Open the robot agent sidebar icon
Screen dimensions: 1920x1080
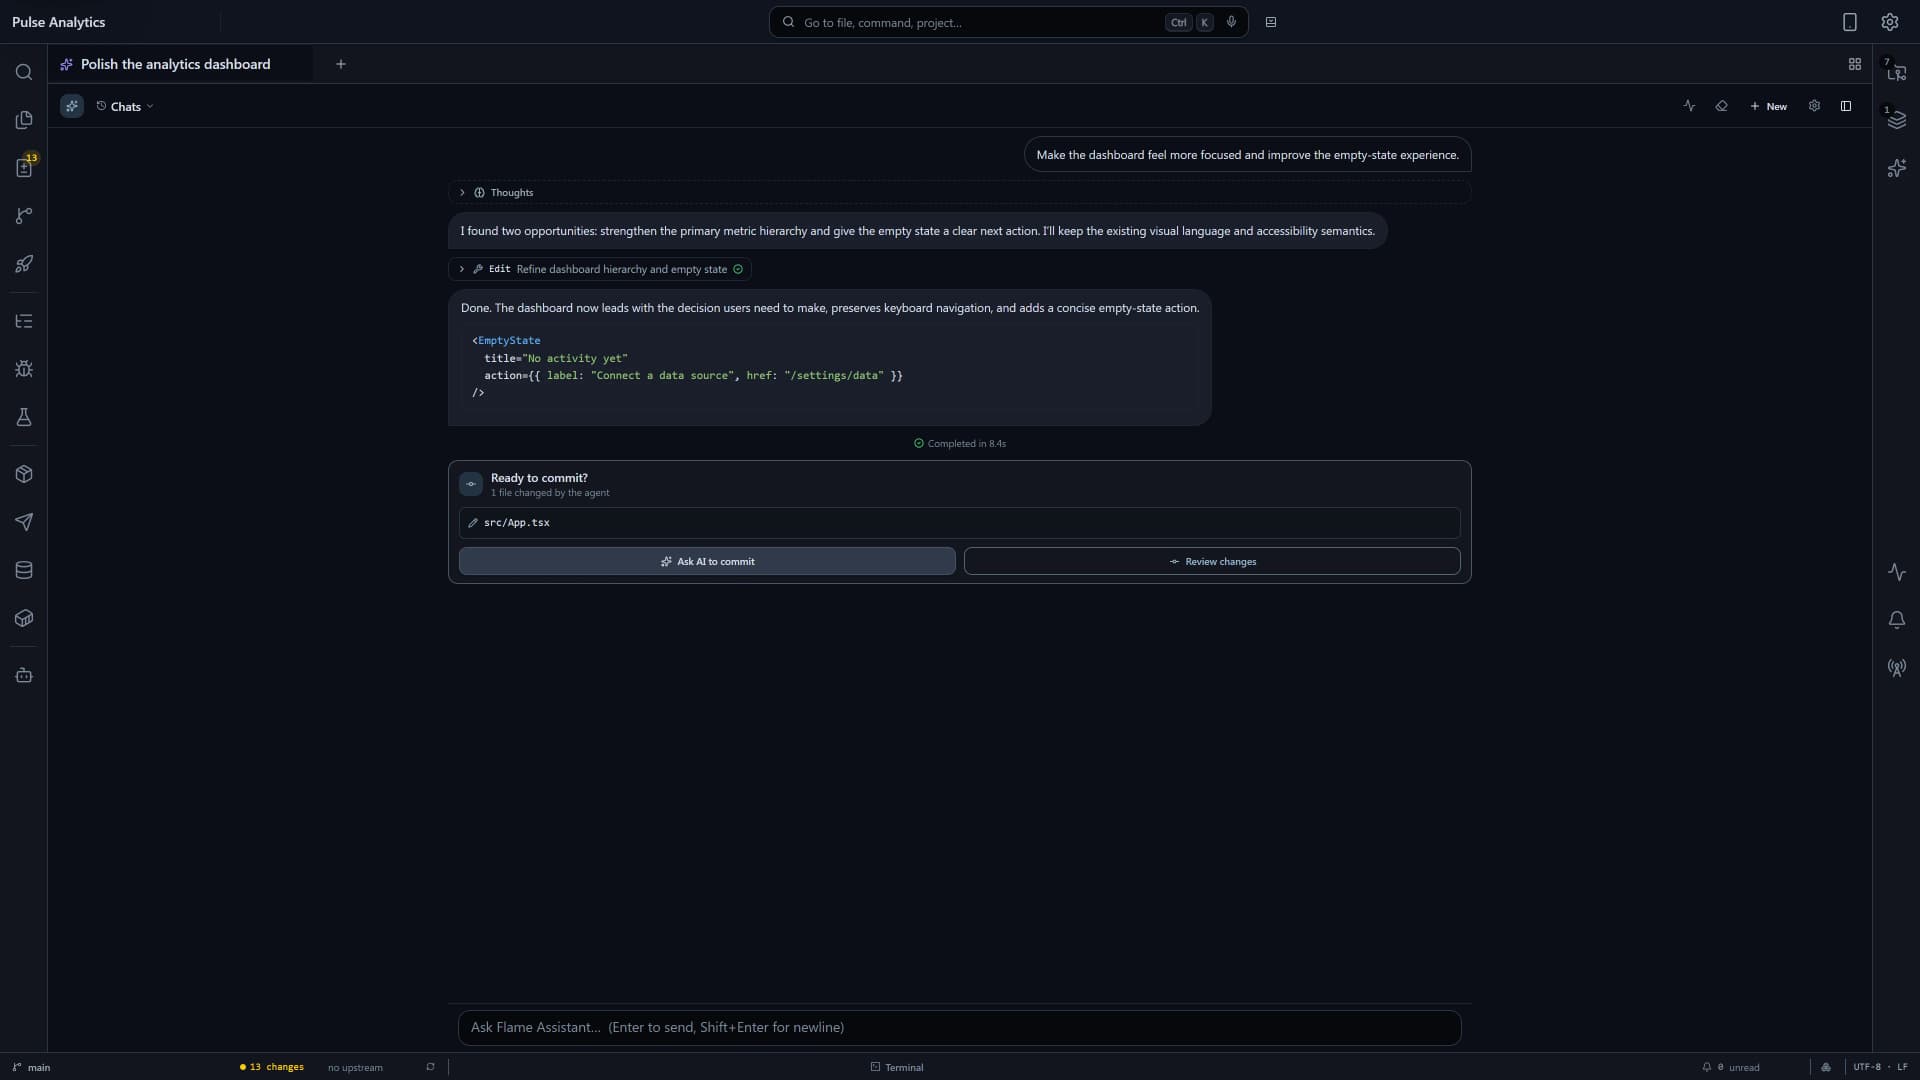(x=24, y=676)
